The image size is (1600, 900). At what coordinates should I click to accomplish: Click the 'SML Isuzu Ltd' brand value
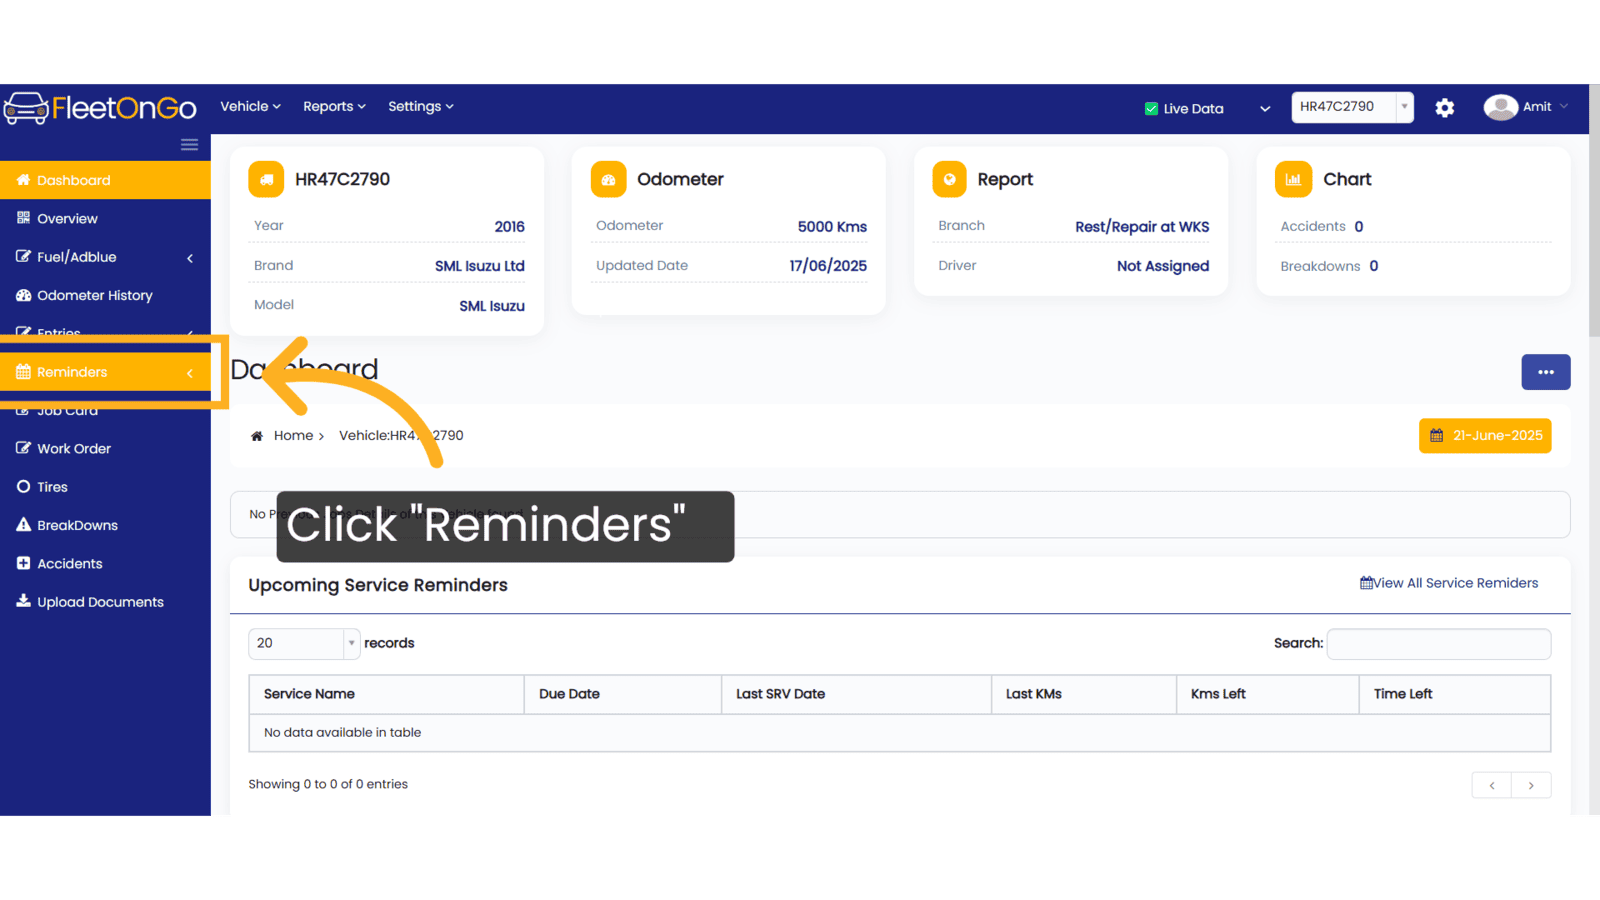(x=480, y=266)
